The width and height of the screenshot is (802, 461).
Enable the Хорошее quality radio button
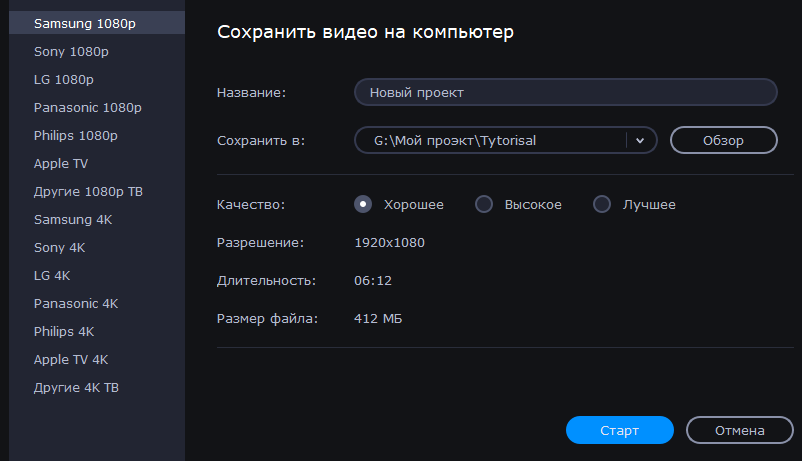[364, 204]
